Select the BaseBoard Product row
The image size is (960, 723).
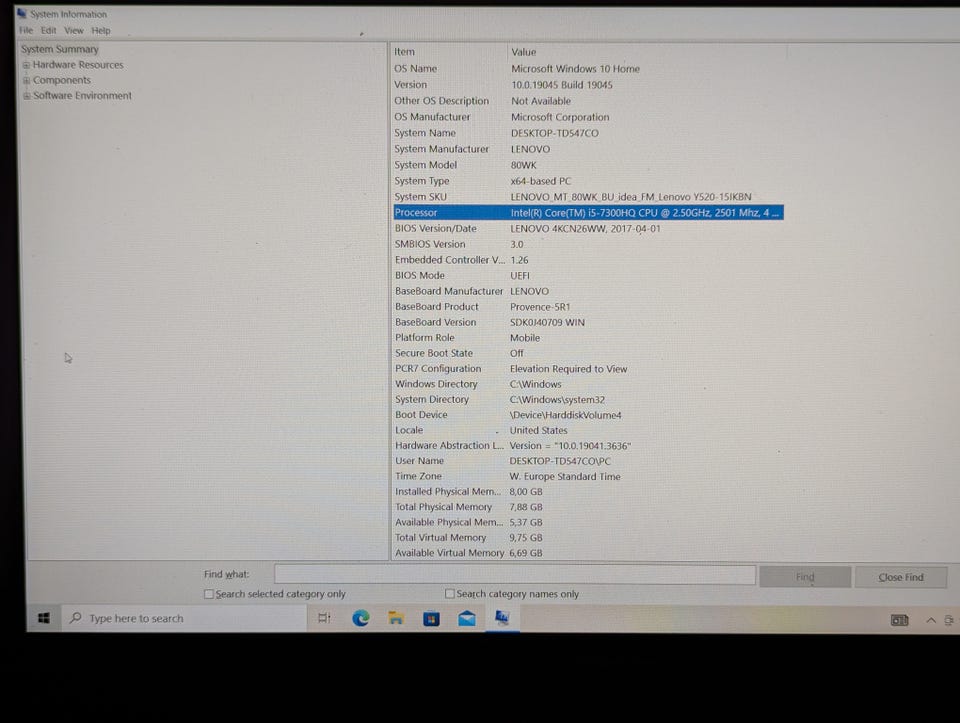coord(588,307)
